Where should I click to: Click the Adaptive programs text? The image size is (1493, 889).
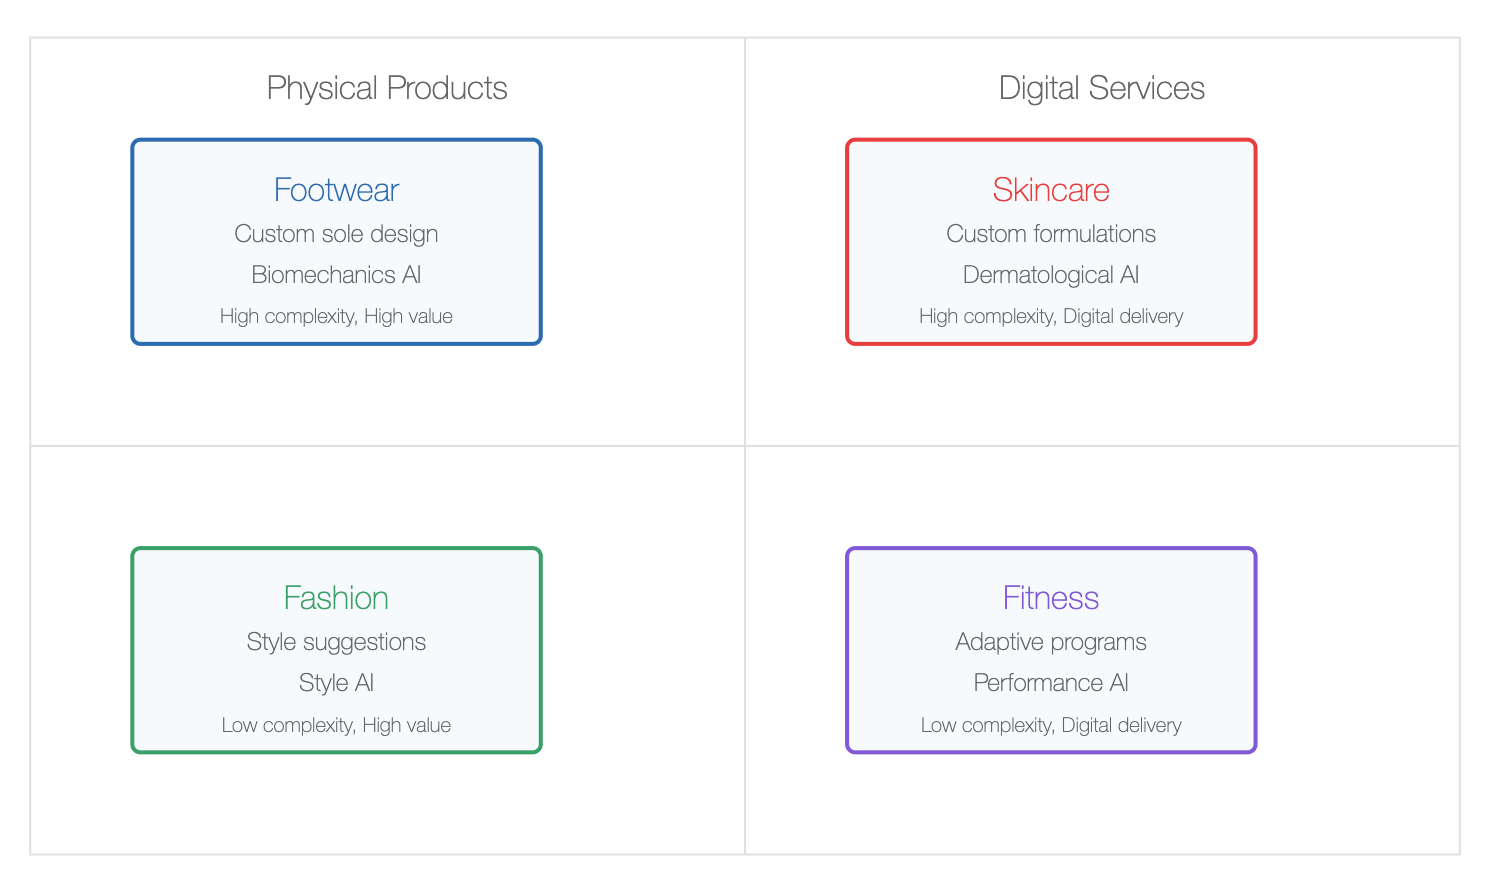(1051, 642)
